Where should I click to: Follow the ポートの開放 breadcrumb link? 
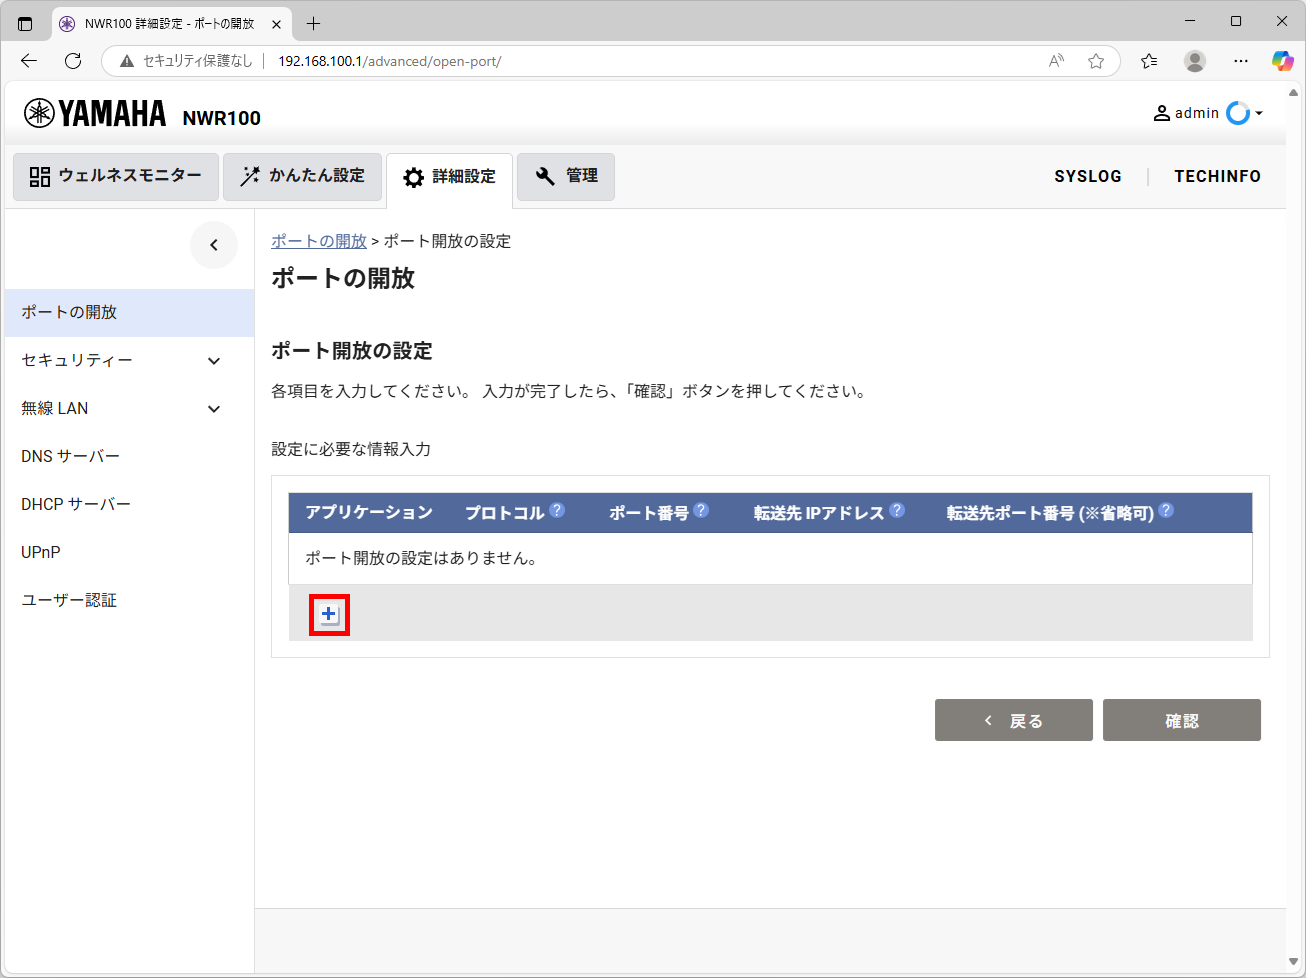(319, 241)
